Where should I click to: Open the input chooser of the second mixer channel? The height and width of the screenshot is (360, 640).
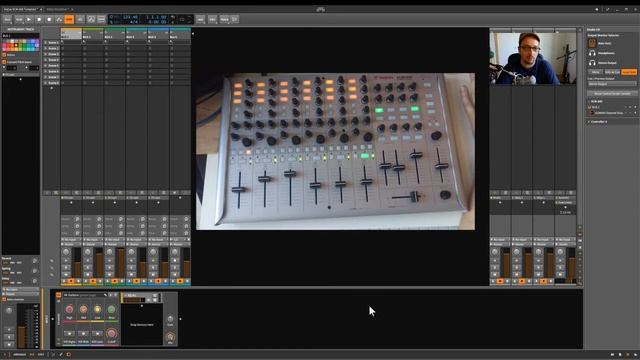[93, 240]
